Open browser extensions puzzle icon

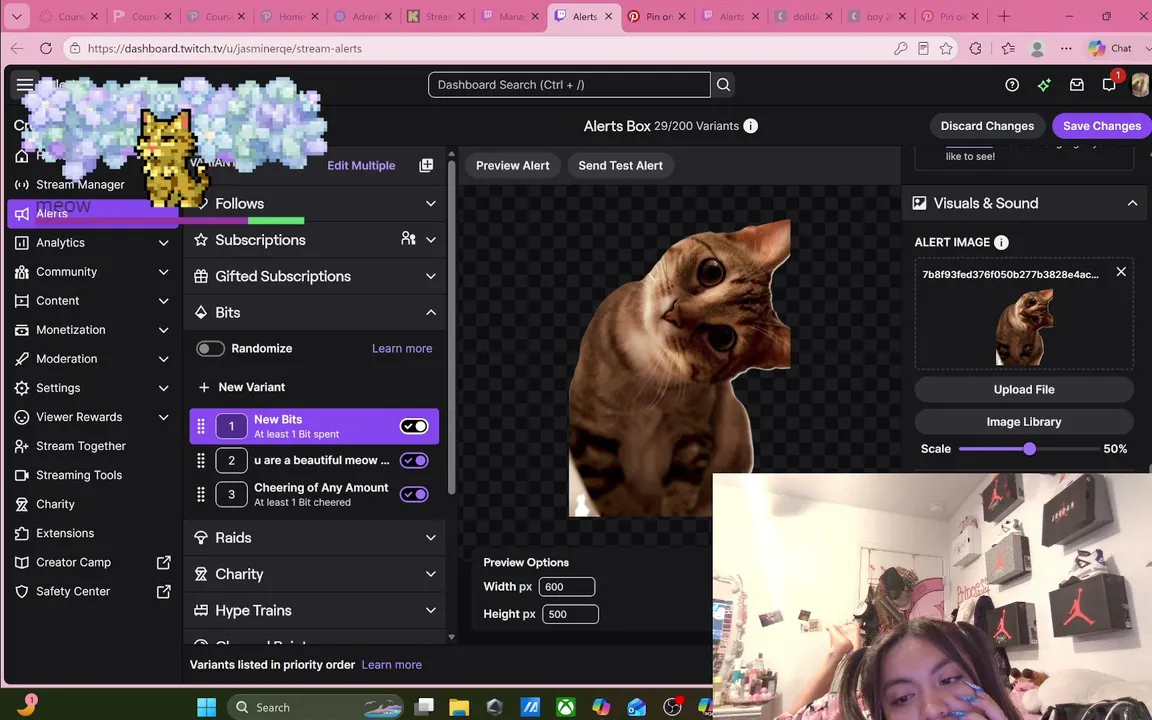point(976,48)
